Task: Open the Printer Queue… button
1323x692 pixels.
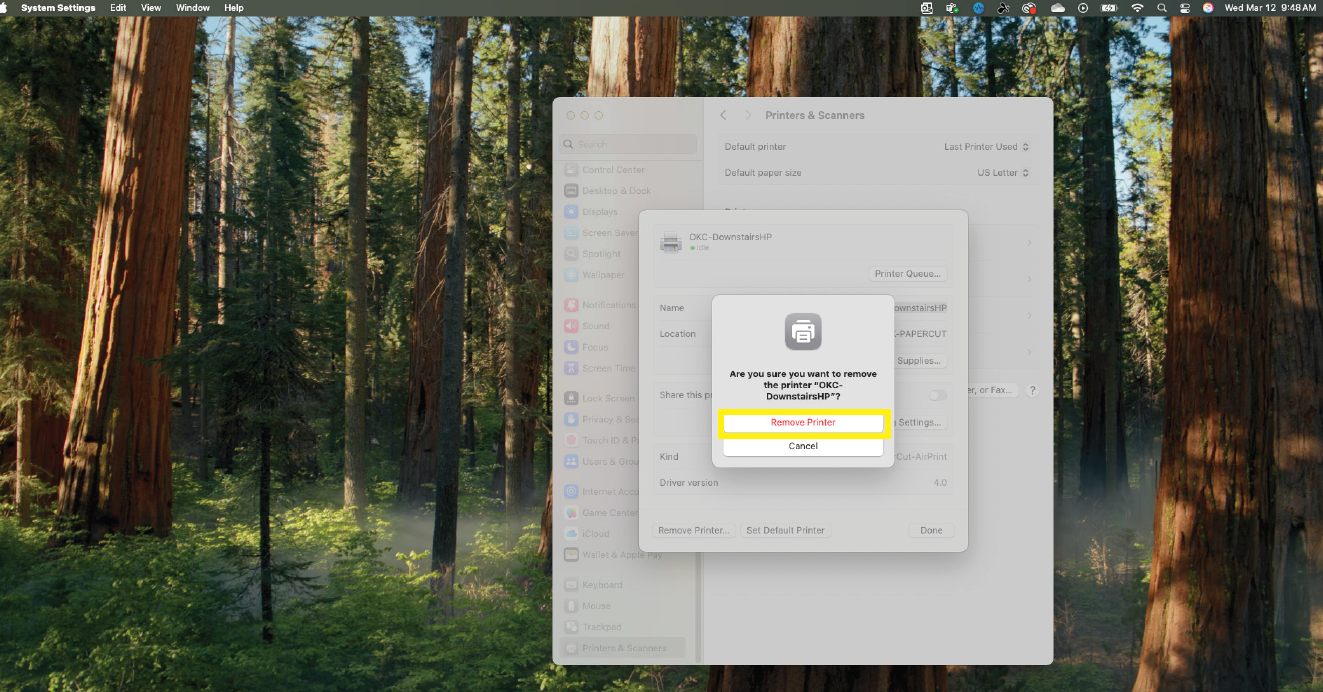Action: 908,274
